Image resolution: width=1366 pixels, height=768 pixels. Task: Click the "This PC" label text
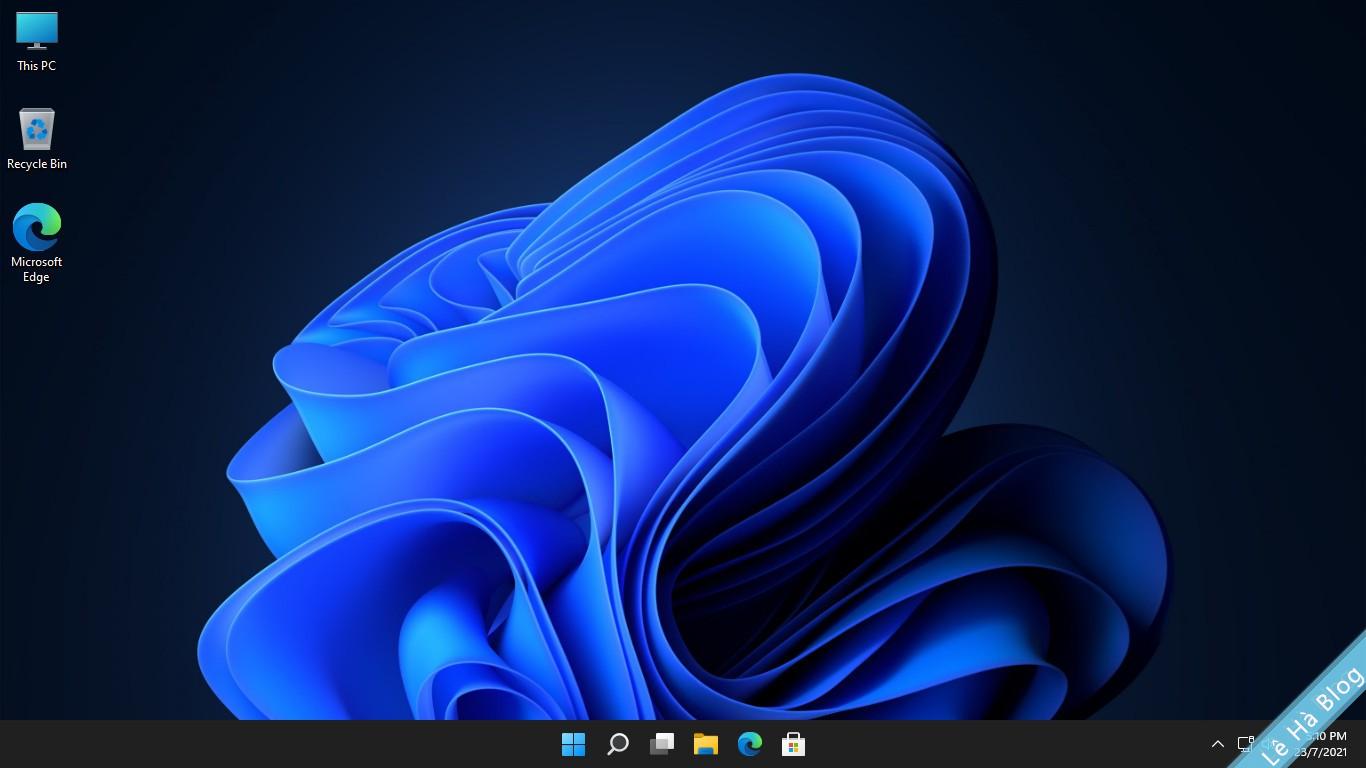[37, 66]
